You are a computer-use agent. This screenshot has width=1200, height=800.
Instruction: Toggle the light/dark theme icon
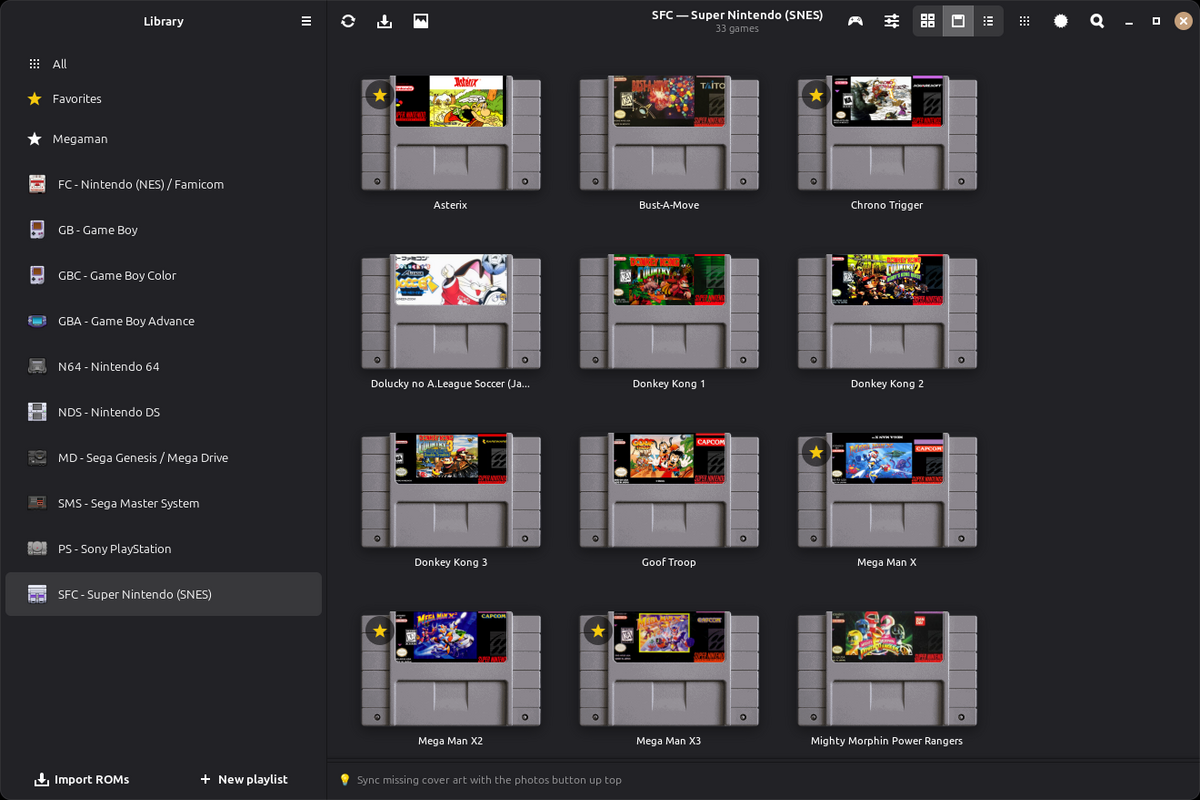click(x=1061, y=21)
